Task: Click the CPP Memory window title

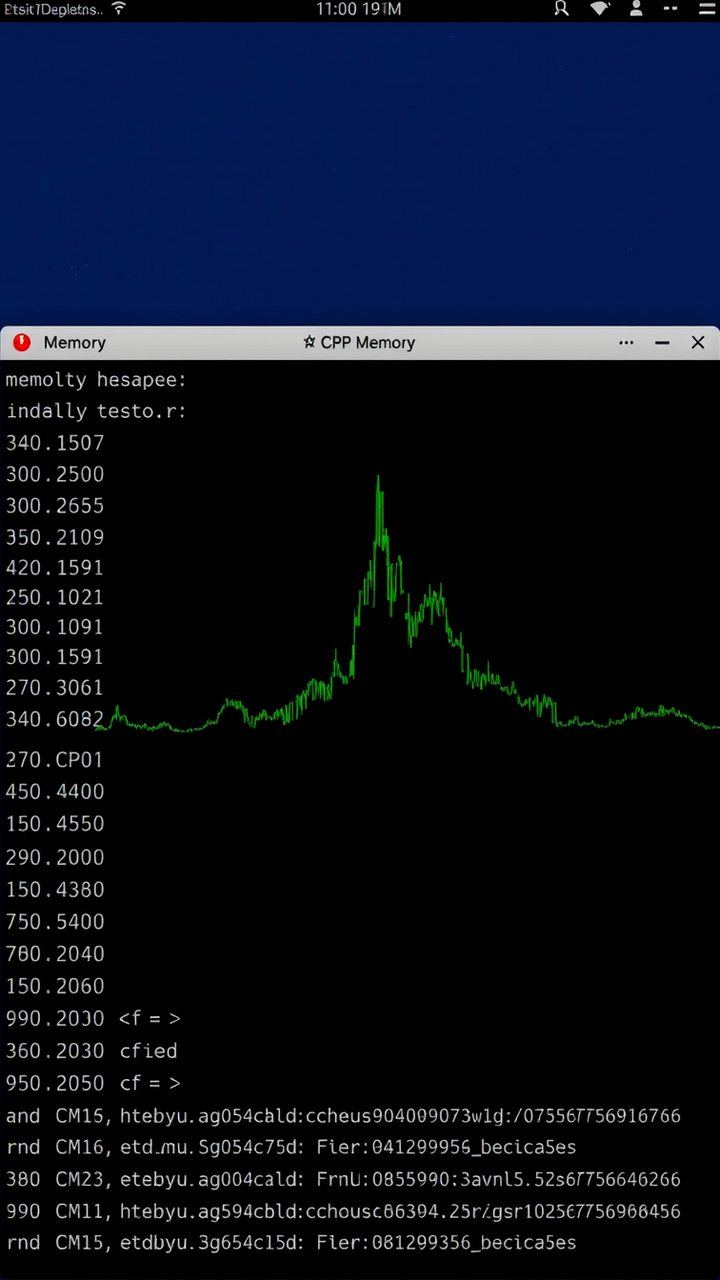Action: click(367, 342)
